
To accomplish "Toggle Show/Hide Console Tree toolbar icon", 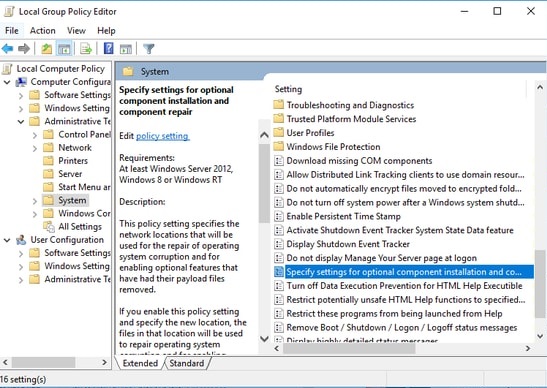I will click(x=64, y=48).
